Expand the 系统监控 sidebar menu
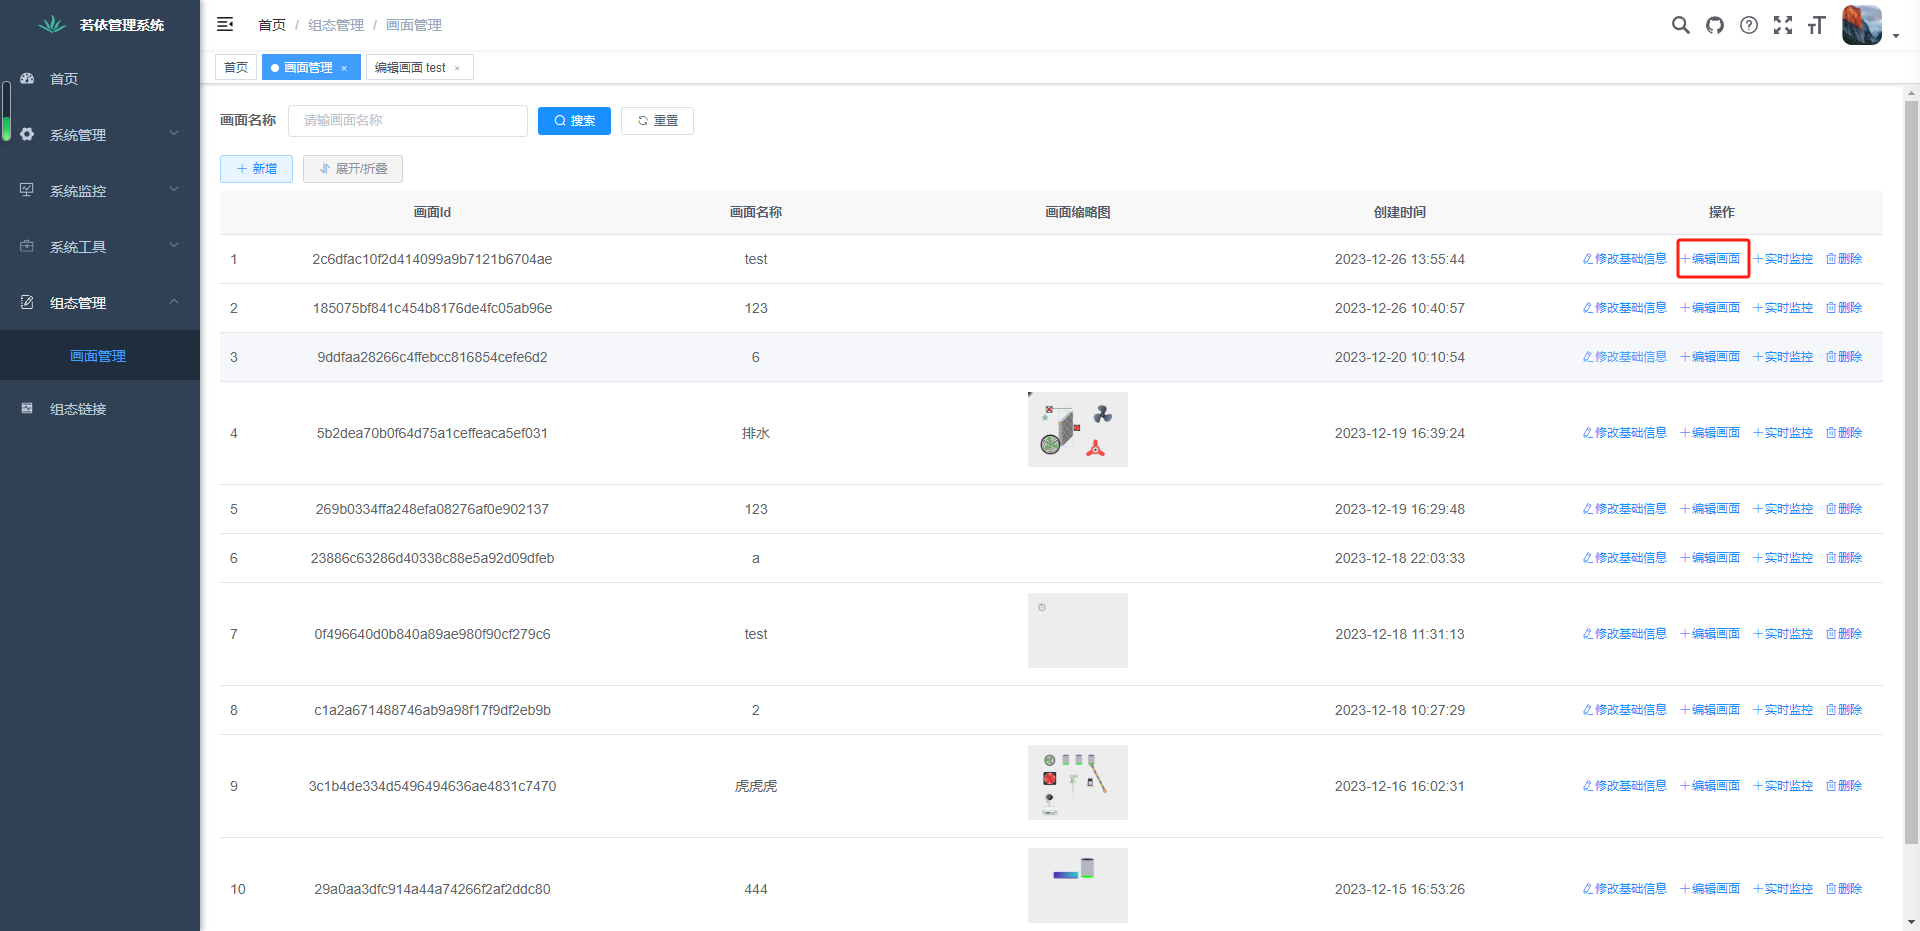 coord(100,191)
